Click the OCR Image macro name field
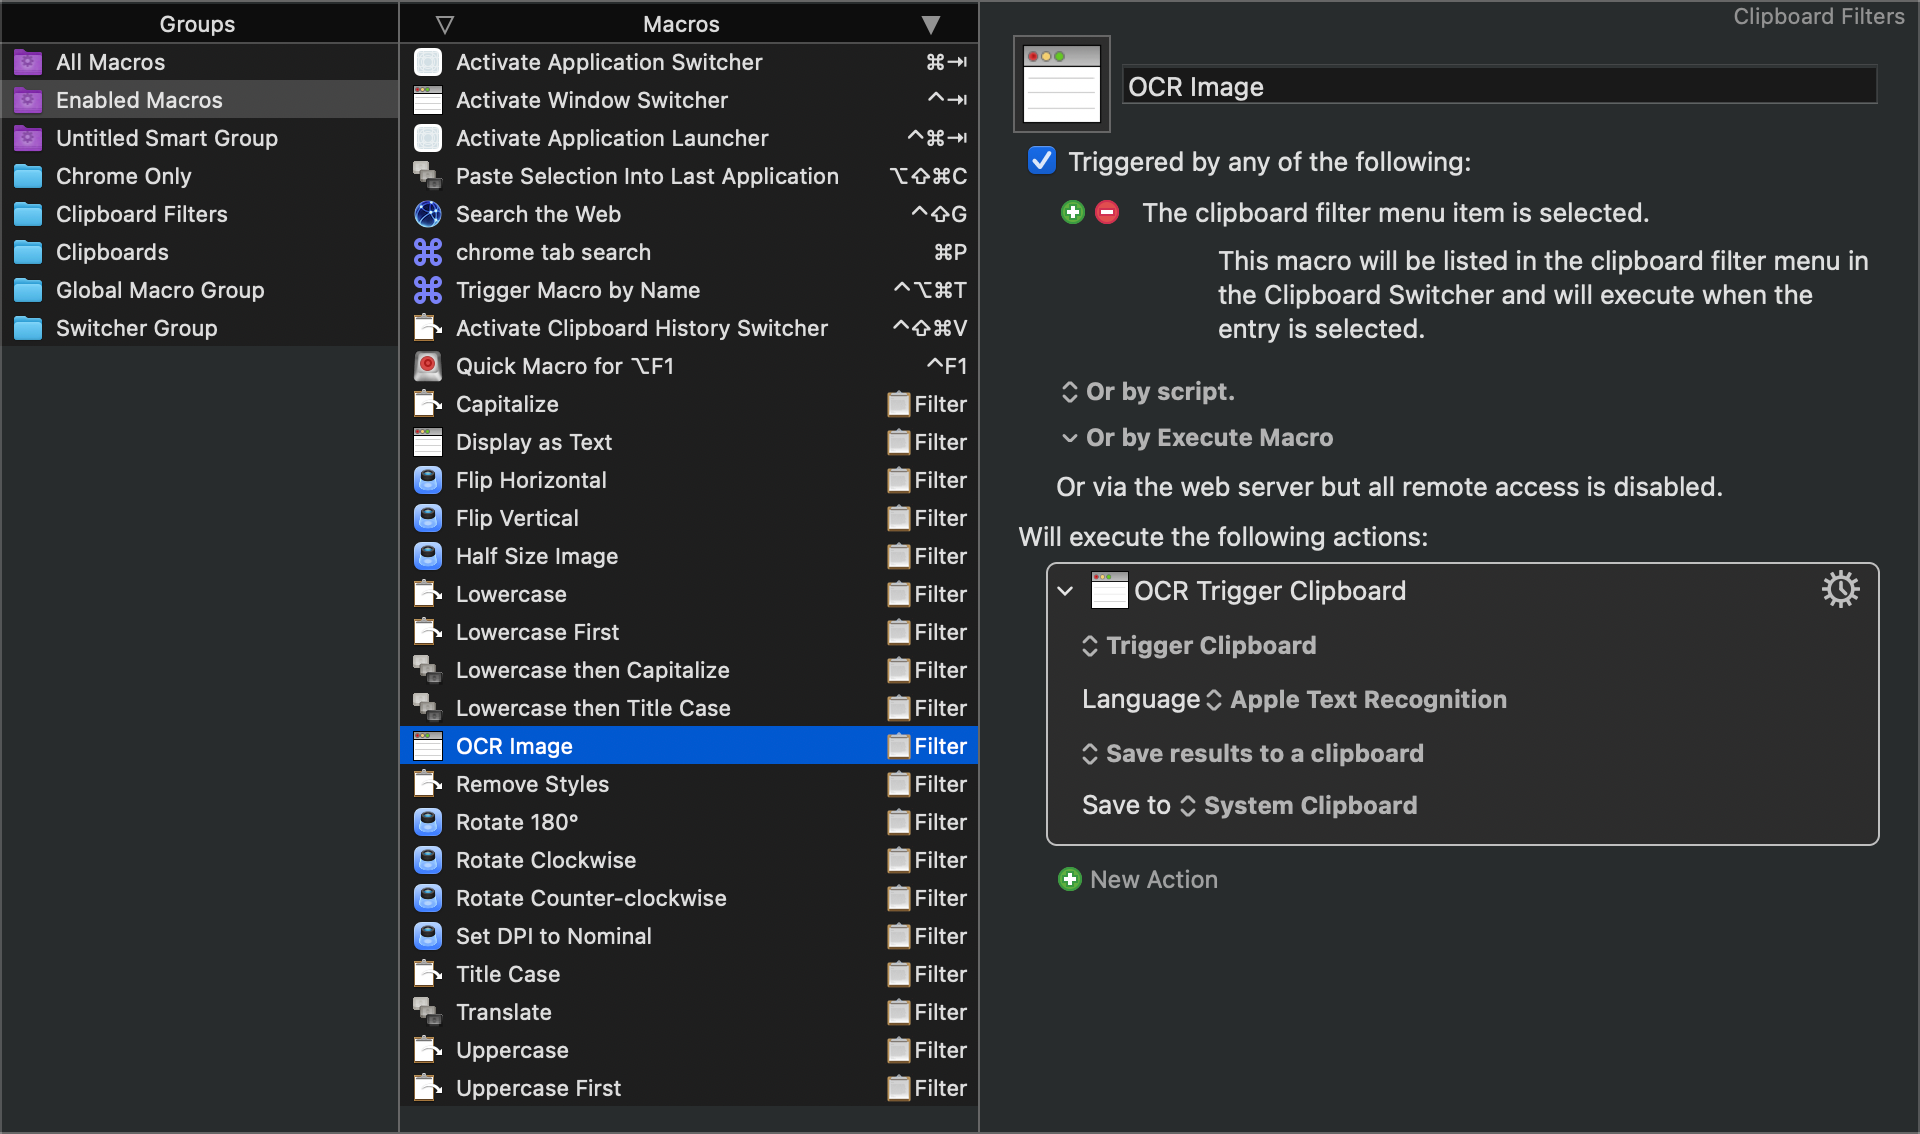1920x1134 pixels. (1499, 86)
